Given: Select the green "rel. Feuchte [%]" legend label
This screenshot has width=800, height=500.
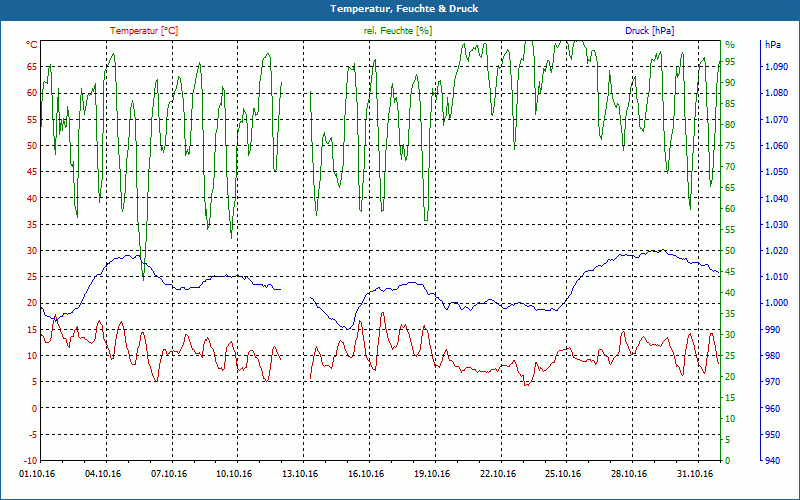Looking at the screenshot, I should [398, 31].
